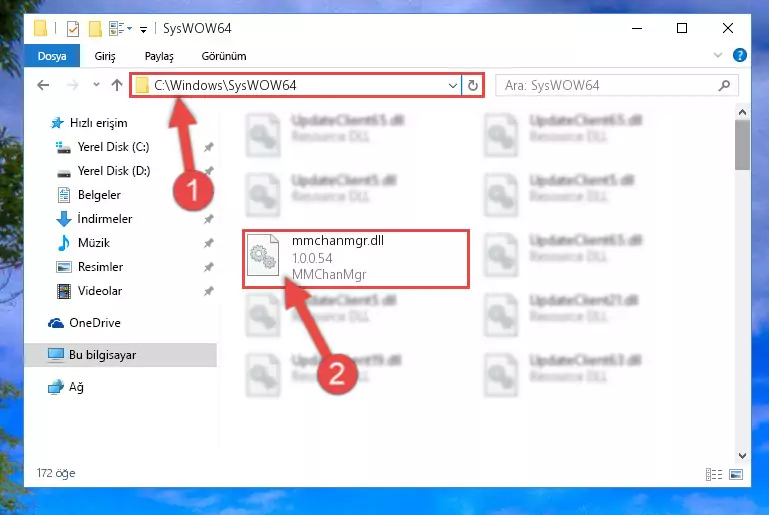
Task: Click the scroll up arrow
Action: tap(743, 112)
